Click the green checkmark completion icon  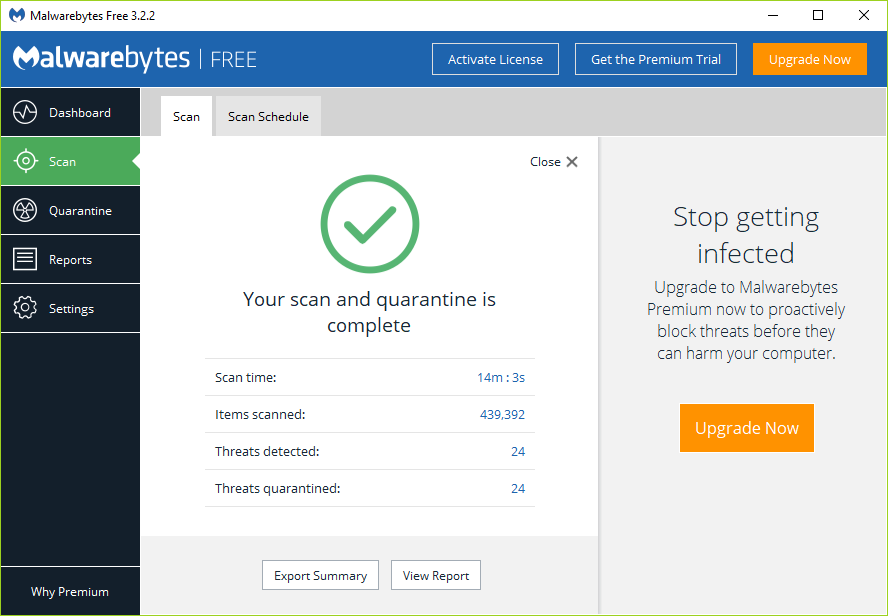369,224
